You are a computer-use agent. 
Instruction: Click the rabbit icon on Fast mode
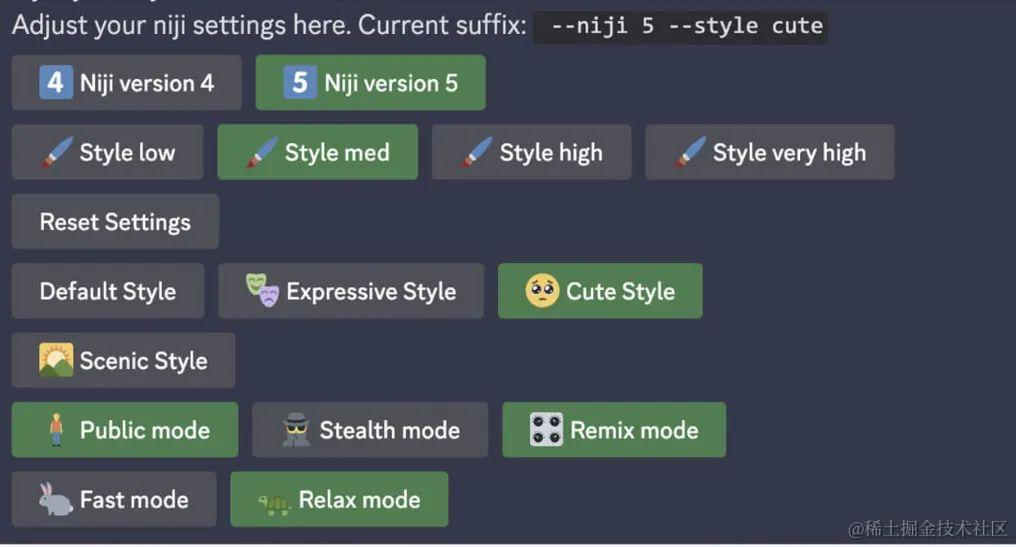click(x=55, y=499)
